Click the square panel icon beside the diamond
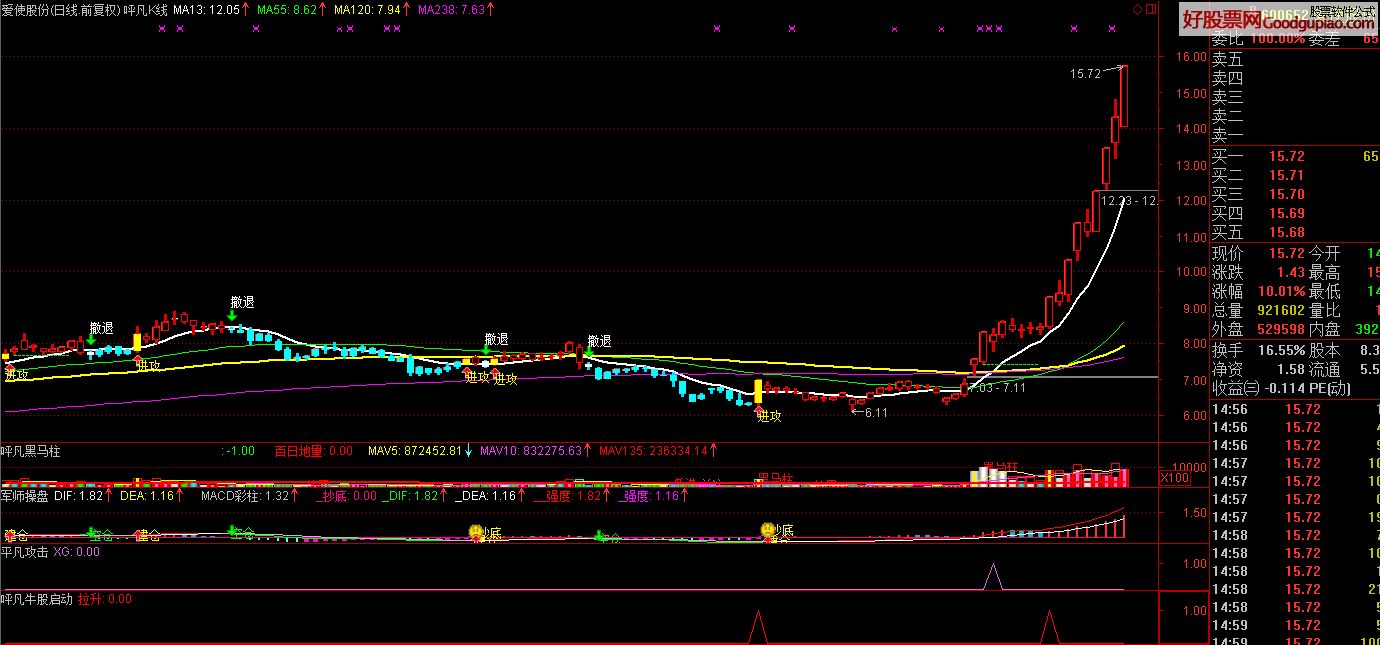This screenshot has width=1380, height=645. pos(1150,9)
